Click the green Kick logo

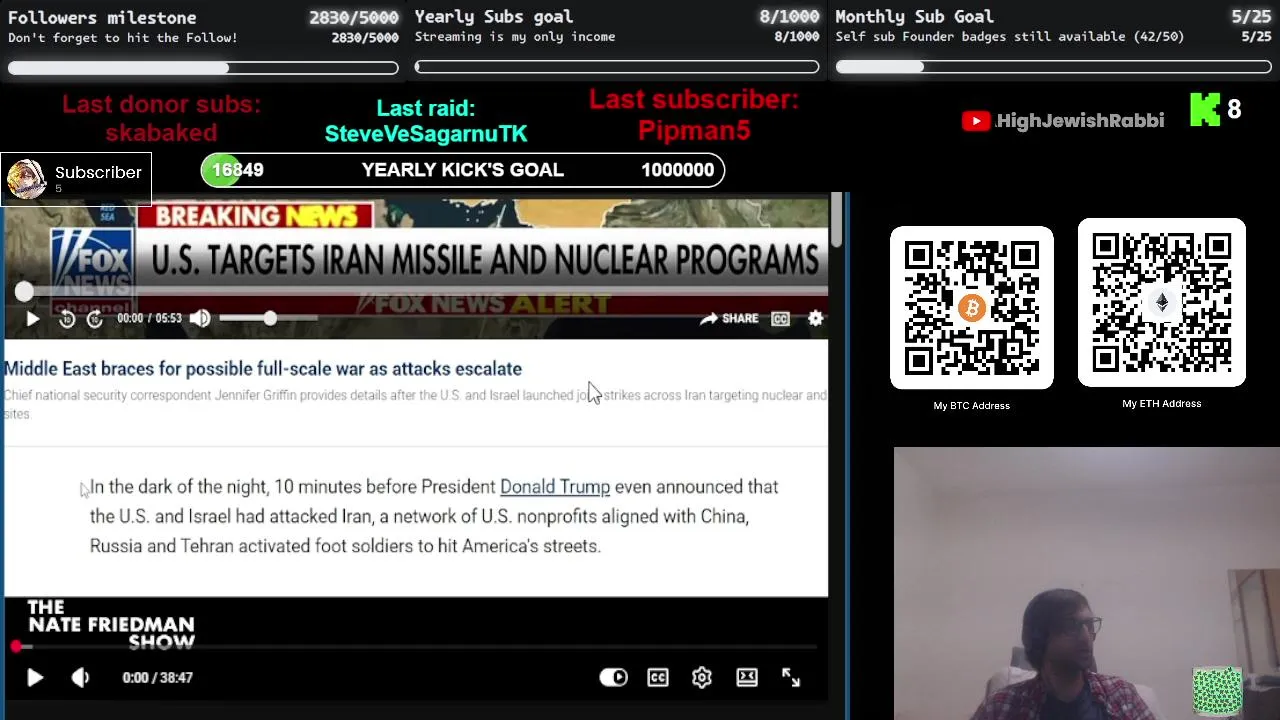click(x=1205, y=110)
